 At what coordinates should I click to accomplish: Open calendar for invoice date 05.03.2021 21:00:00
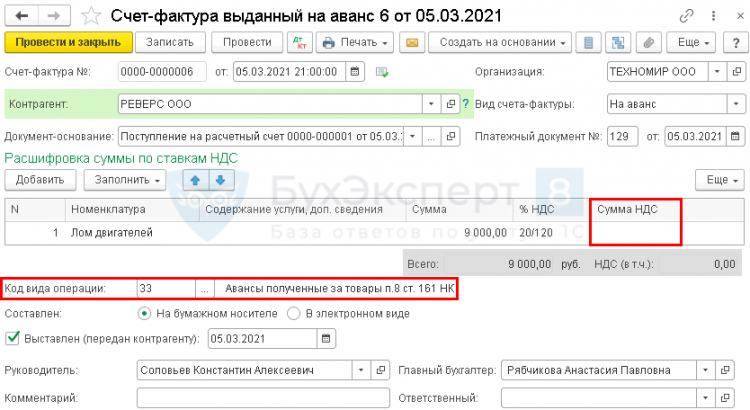pos(355,72)
